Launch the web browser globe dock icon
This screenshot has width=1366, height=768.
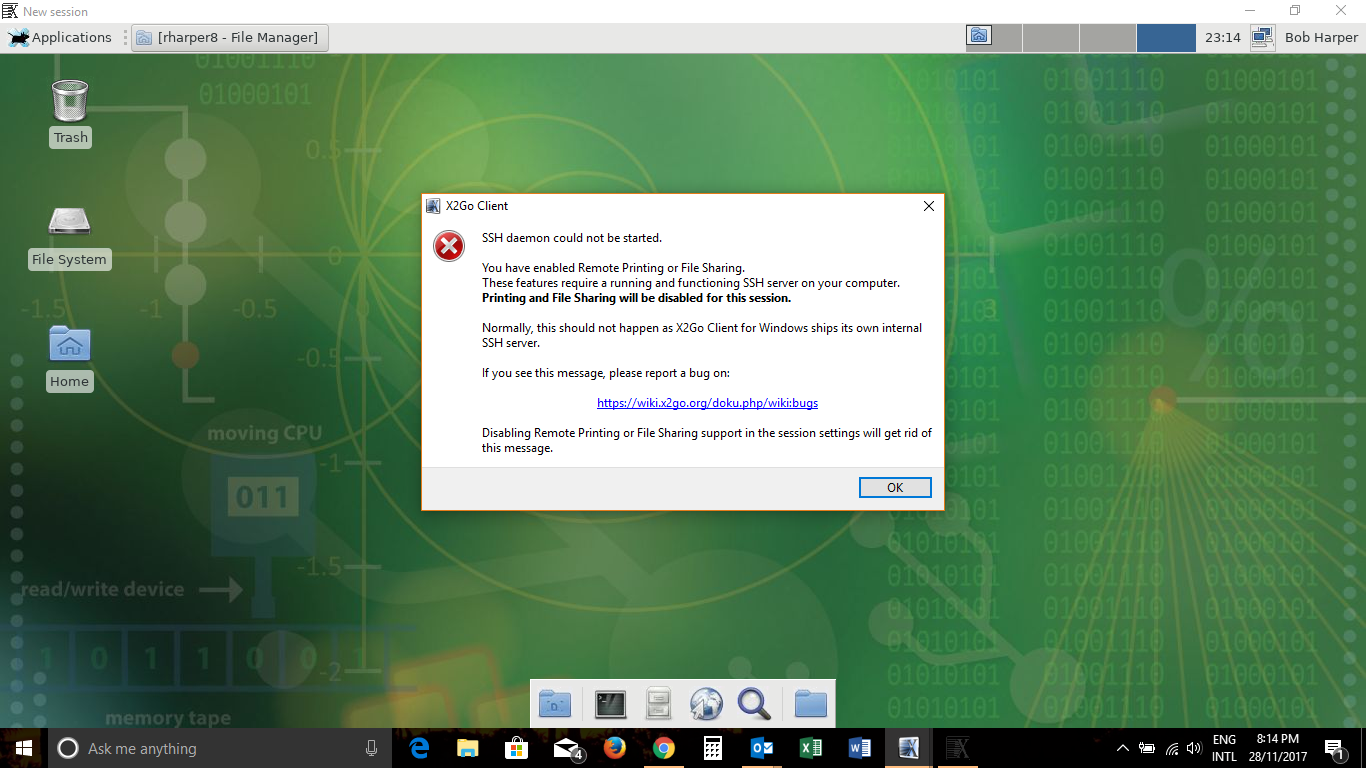pos(706,704)
